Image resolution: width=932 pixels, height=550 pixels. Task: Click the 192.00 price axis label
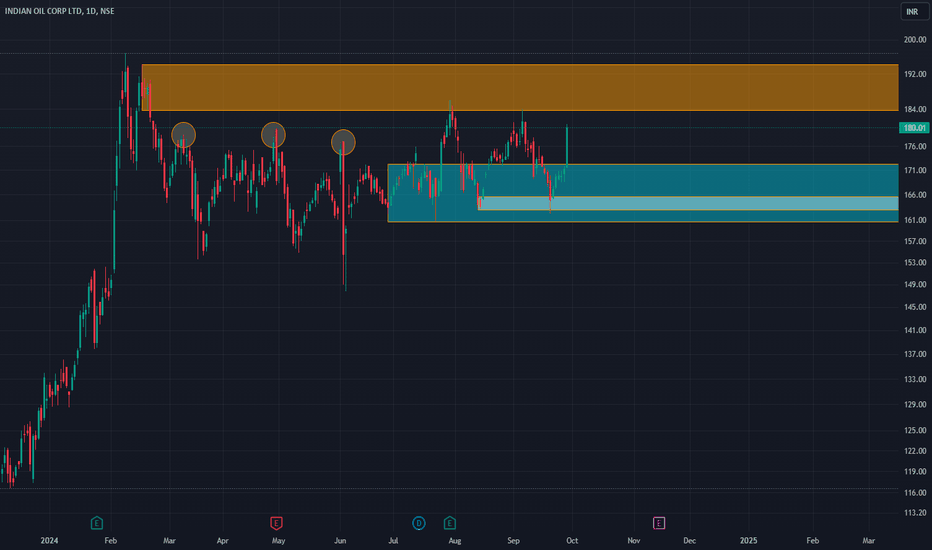click(x=915, y=74)
